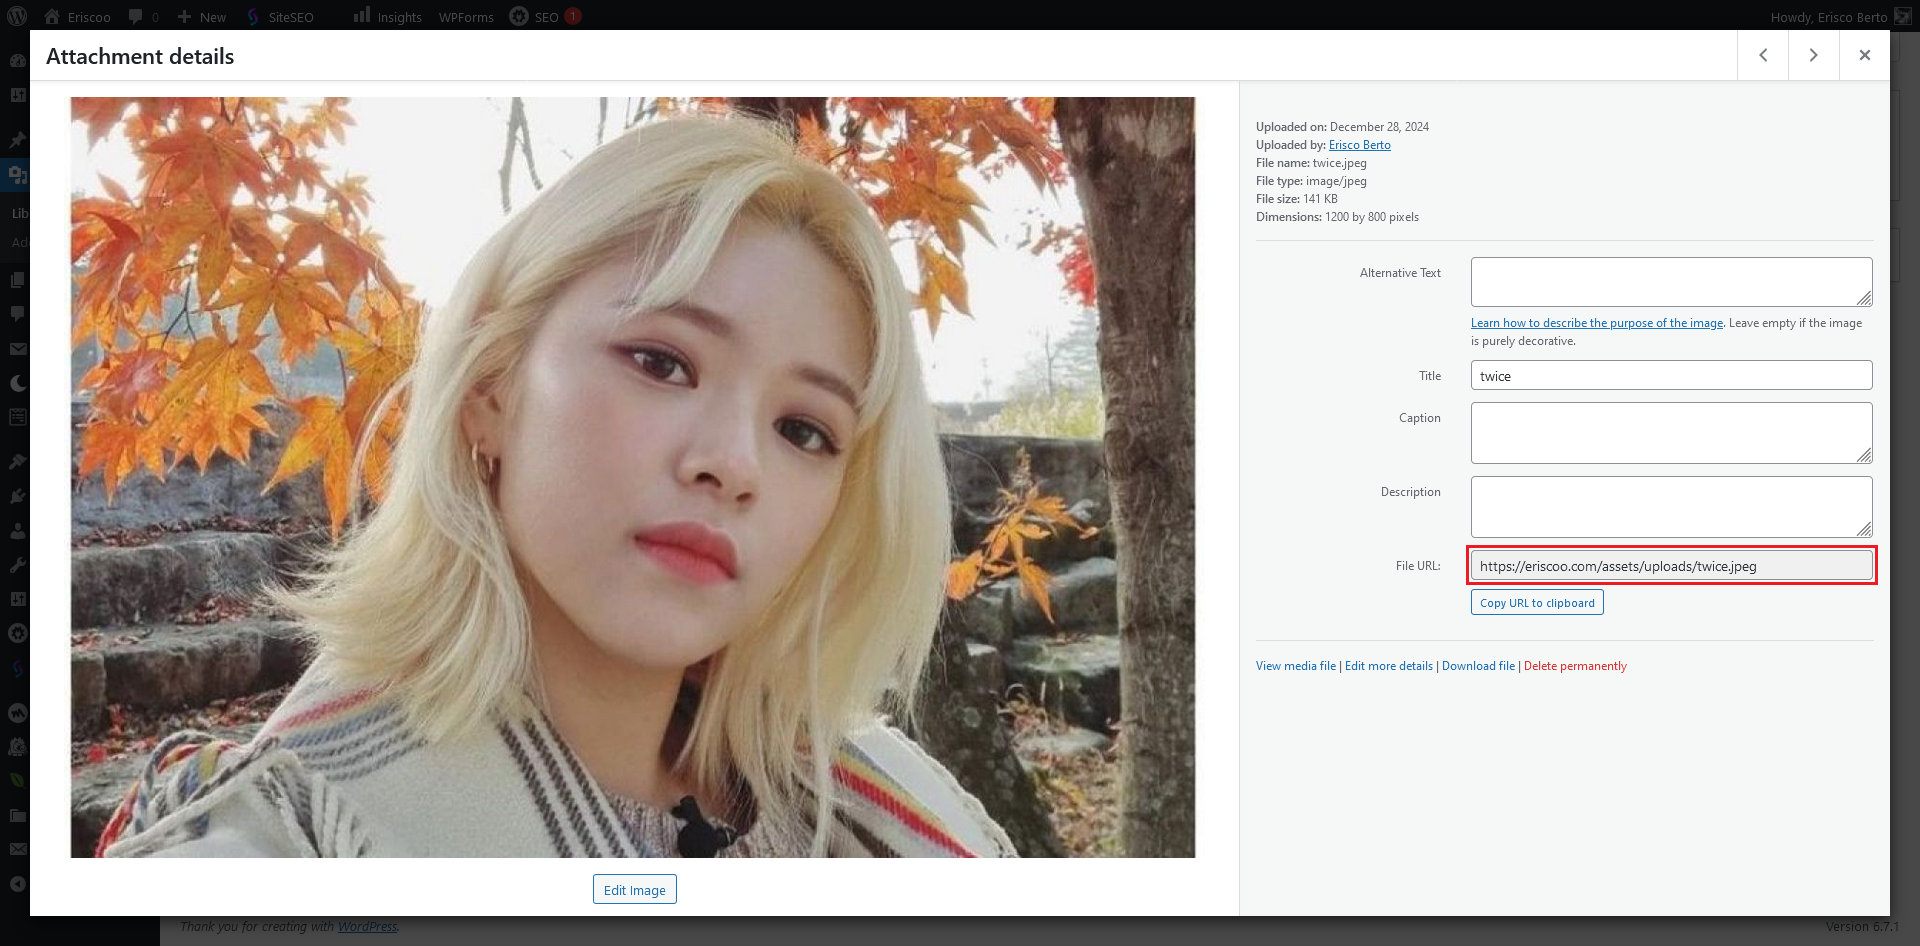Go to previous attachment with left arrow
Image resolution: width=1920 pixels, height=946 pixels.
pyautogui.click(x=1763, y=55)
